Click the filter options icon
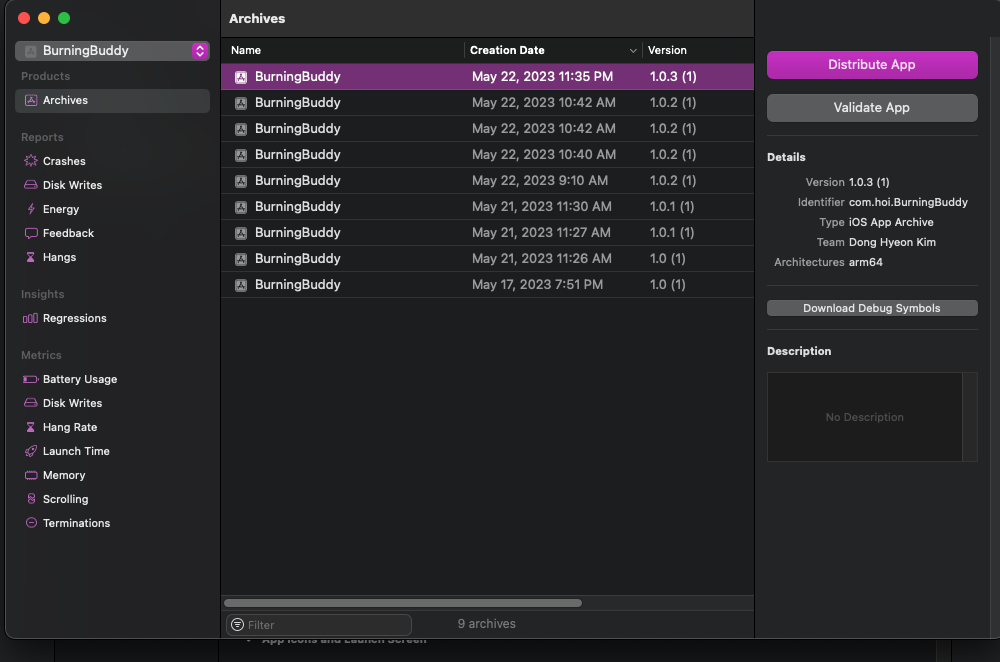The height and width of the screenshot is (662, 1000). coord(237,625)
